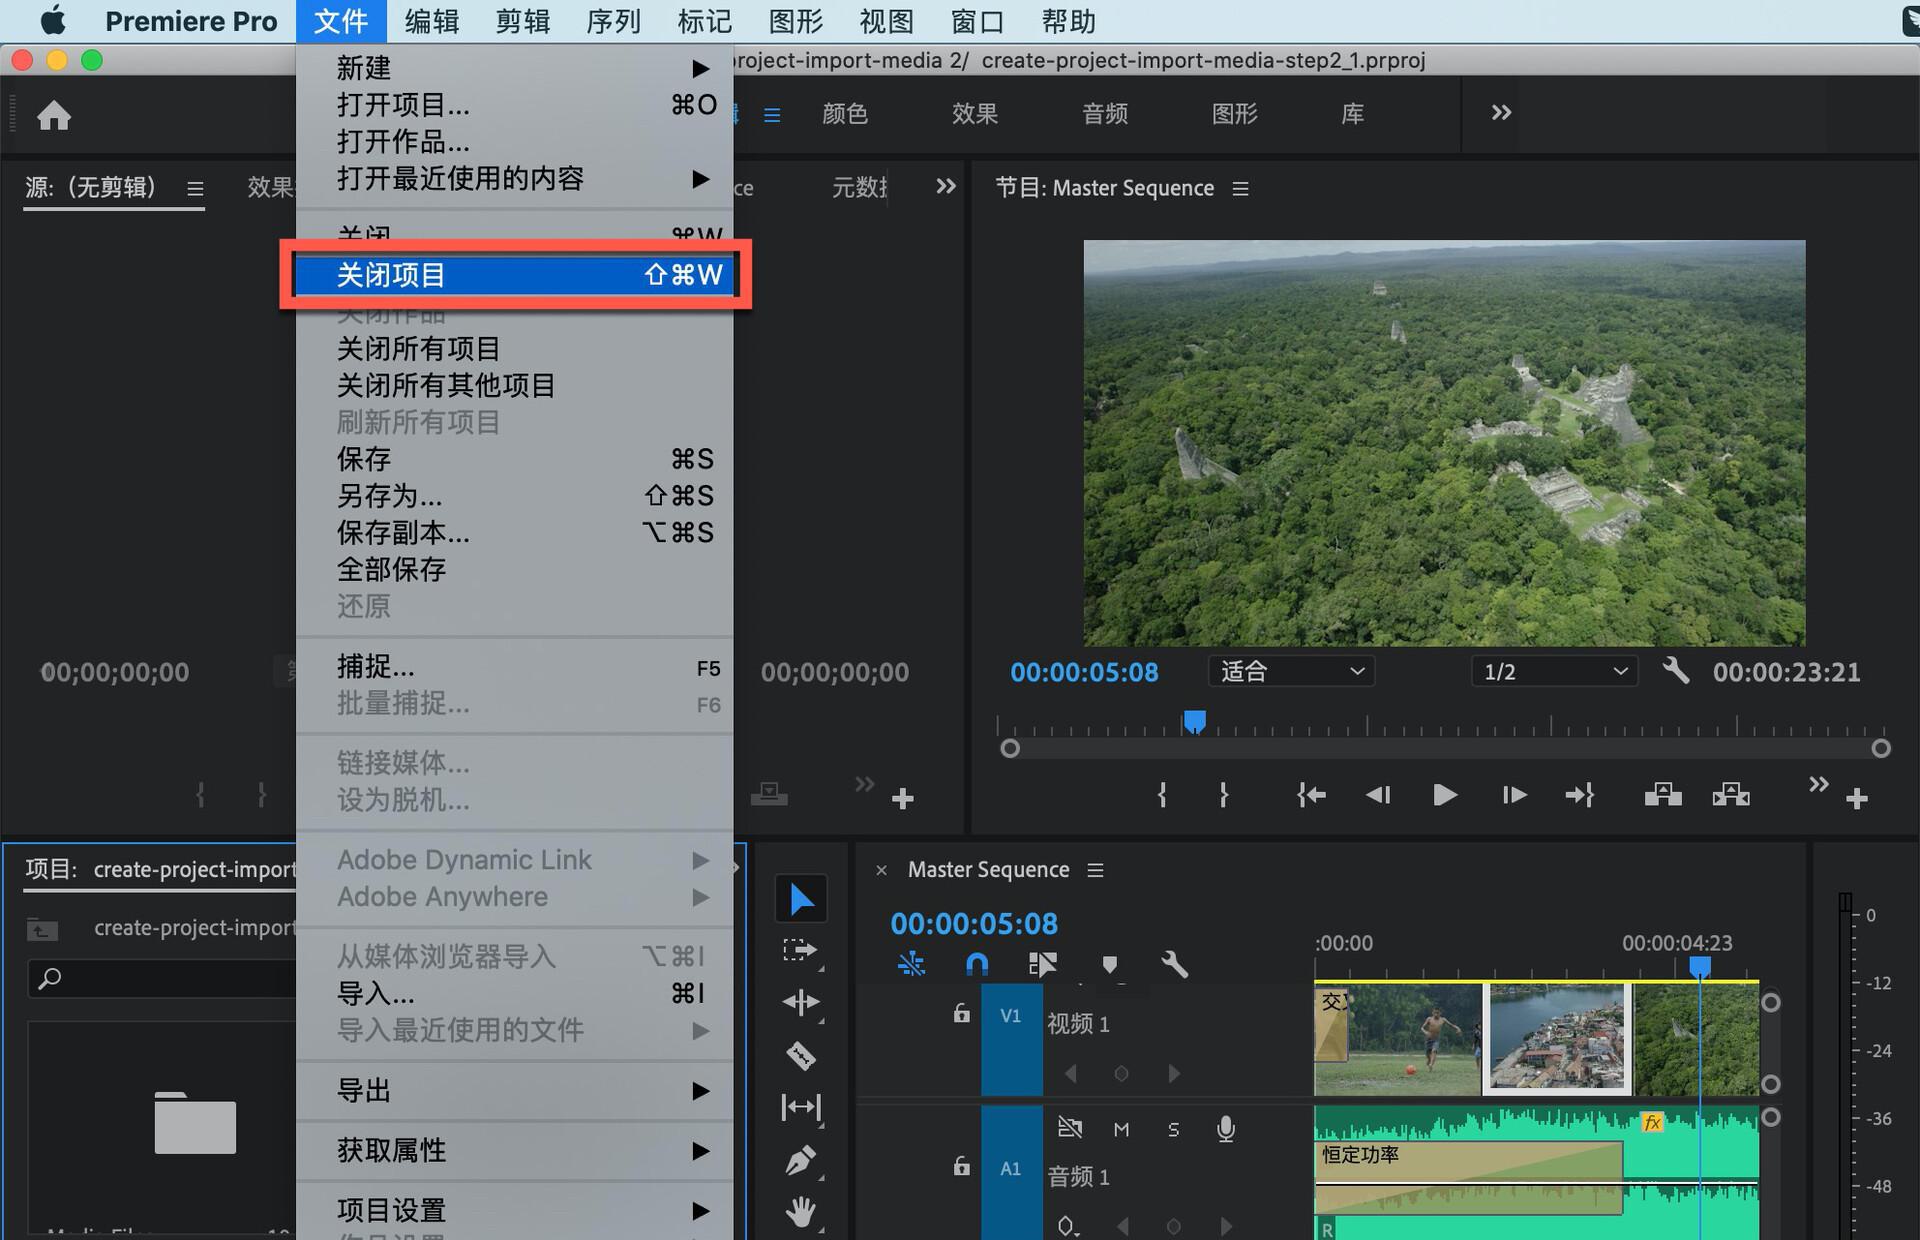Go to the Home screen icon
Viewport: 1920px width, 1240px height.
coord(54,115)
